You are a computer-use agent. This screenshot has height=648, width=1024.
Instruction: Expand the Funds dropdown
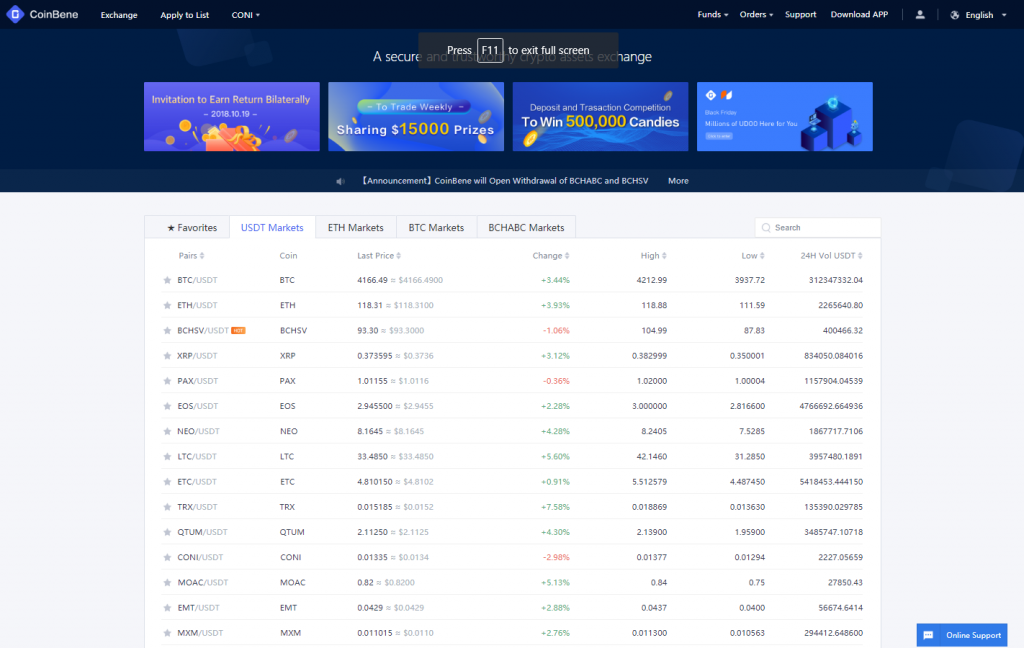(x=712, y=14)
